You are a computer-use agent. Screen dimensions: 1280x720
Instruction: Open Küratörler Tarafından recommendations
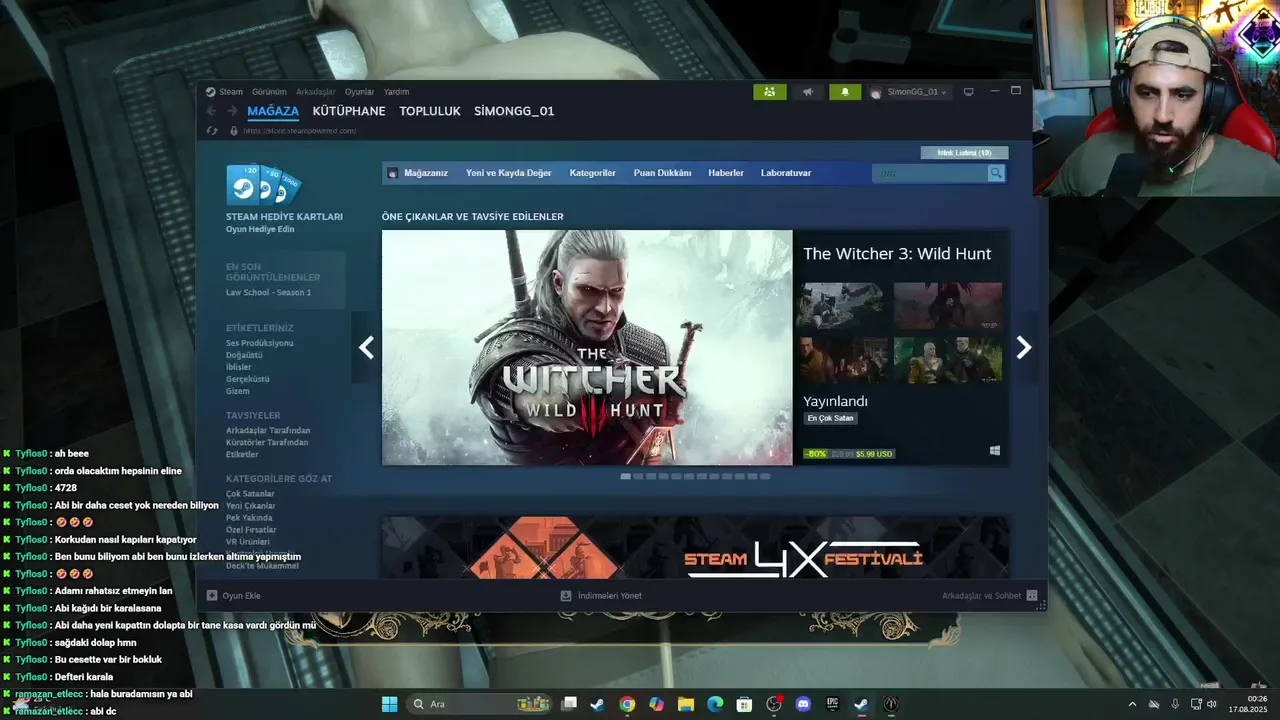[267, 443]
